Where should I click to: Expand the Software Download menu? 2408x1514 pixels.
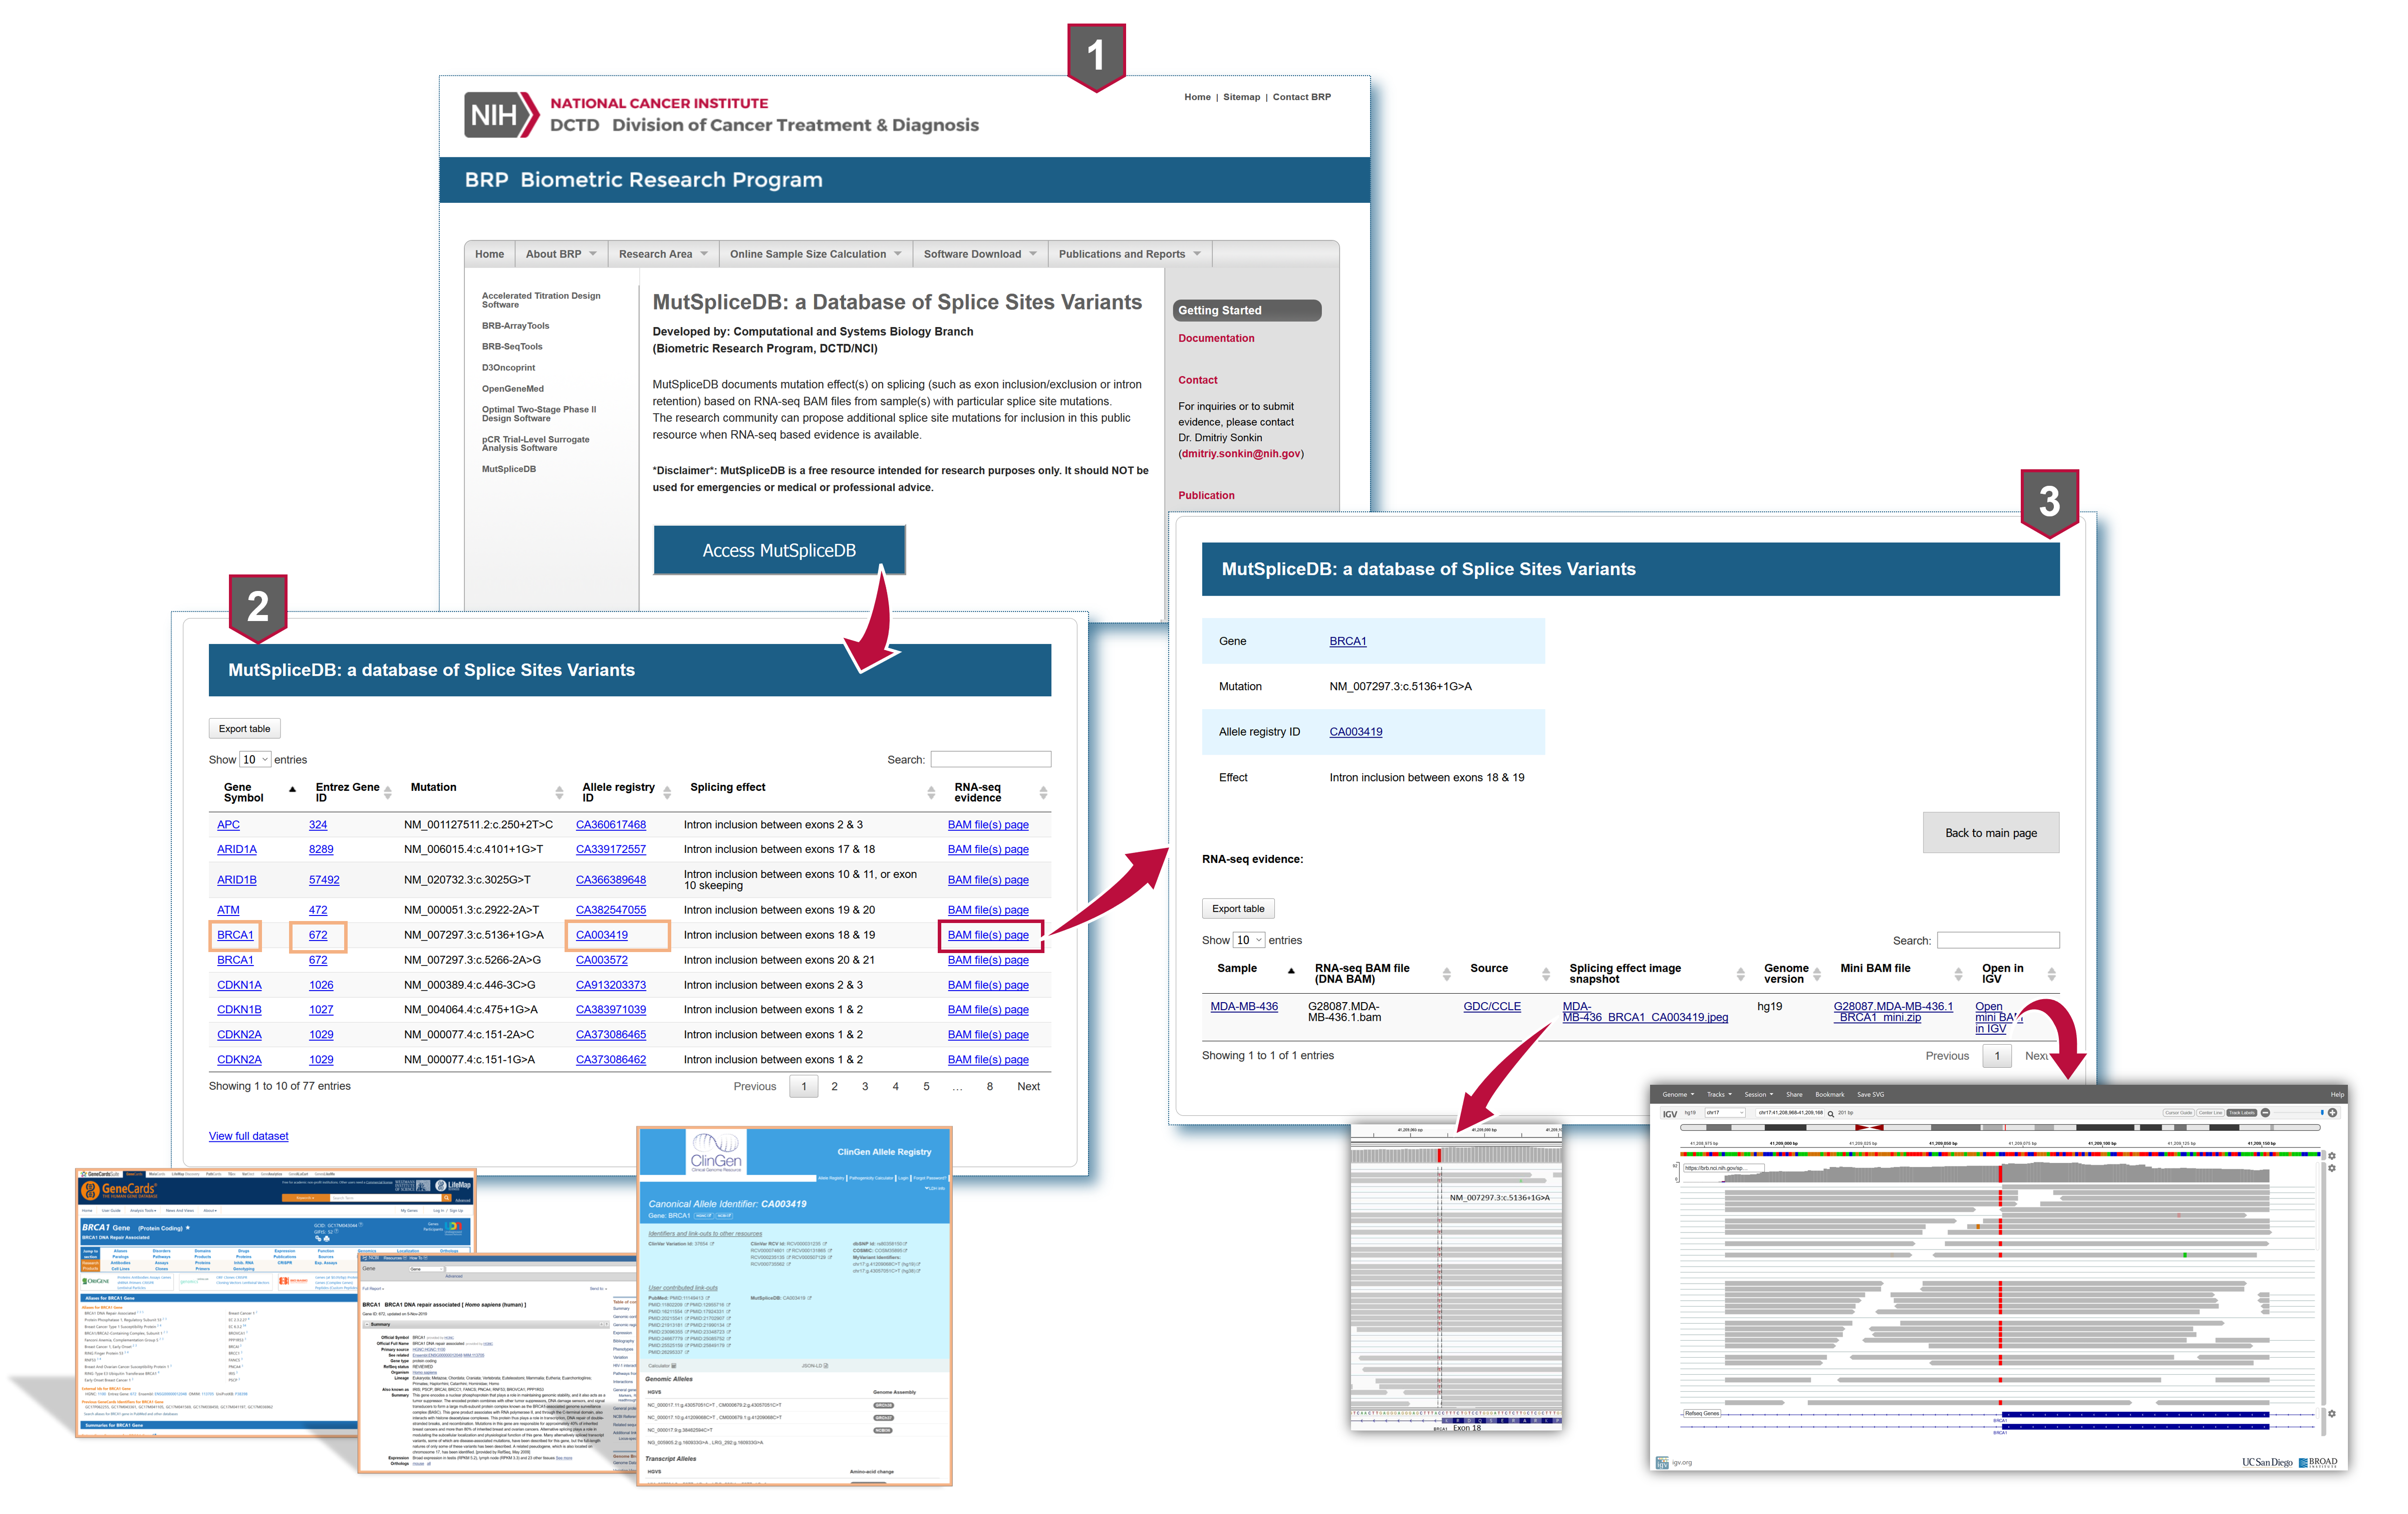coord(980,254)
